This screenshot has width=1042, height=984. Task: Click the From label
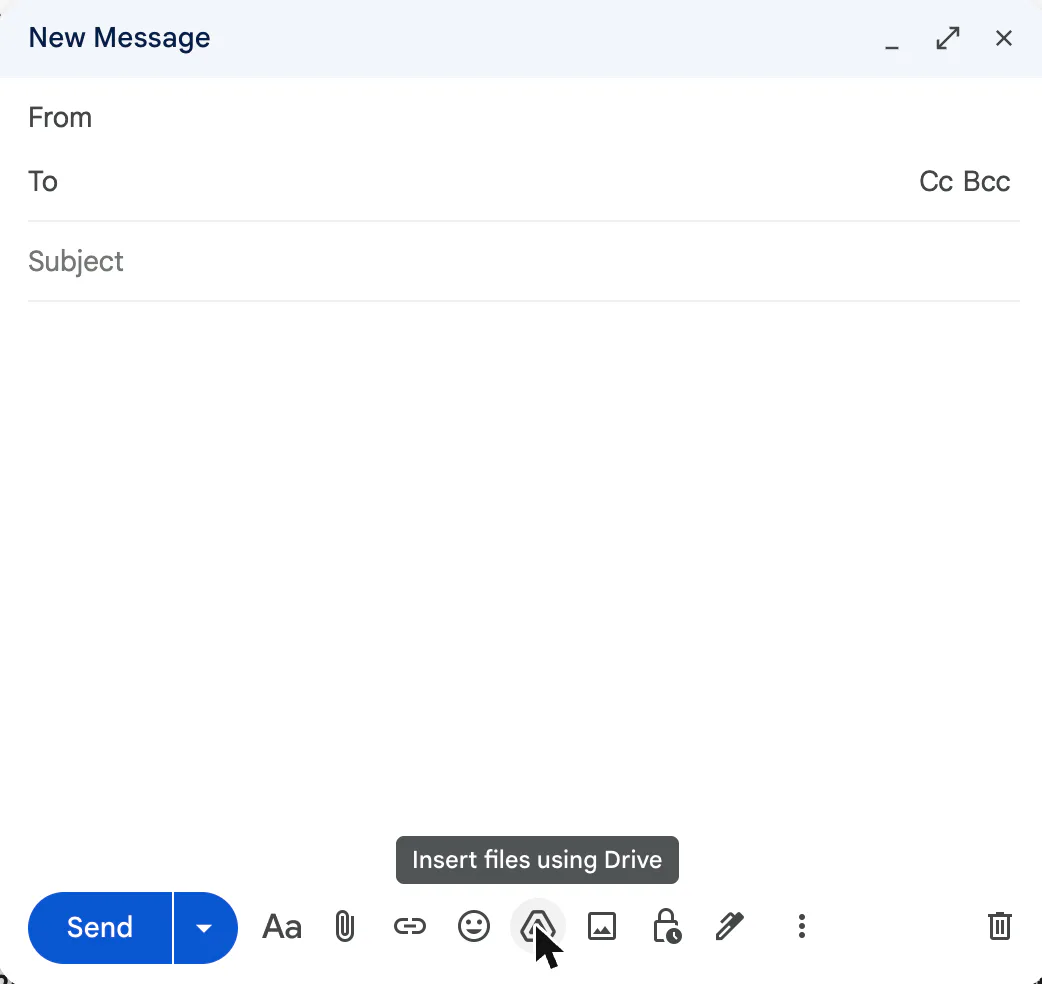point(60,118)
